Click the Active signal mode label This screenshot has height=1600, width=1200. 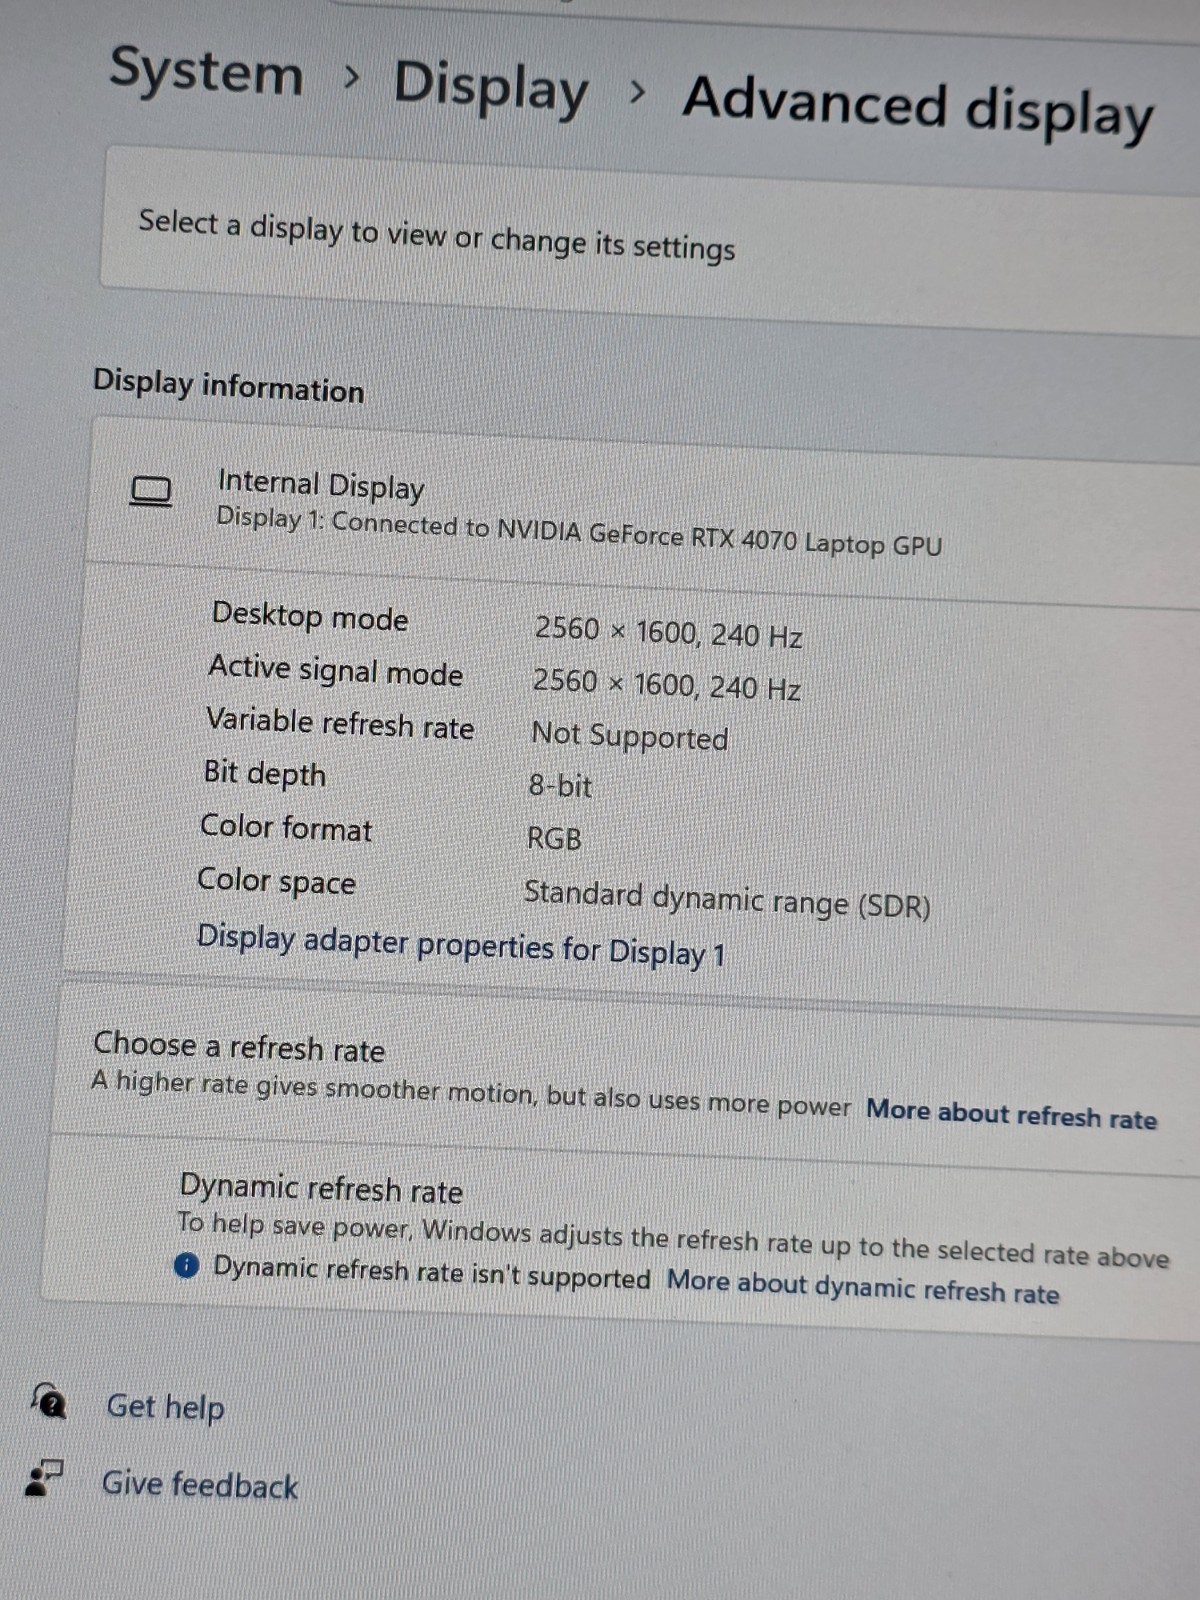tap(336, 670)
